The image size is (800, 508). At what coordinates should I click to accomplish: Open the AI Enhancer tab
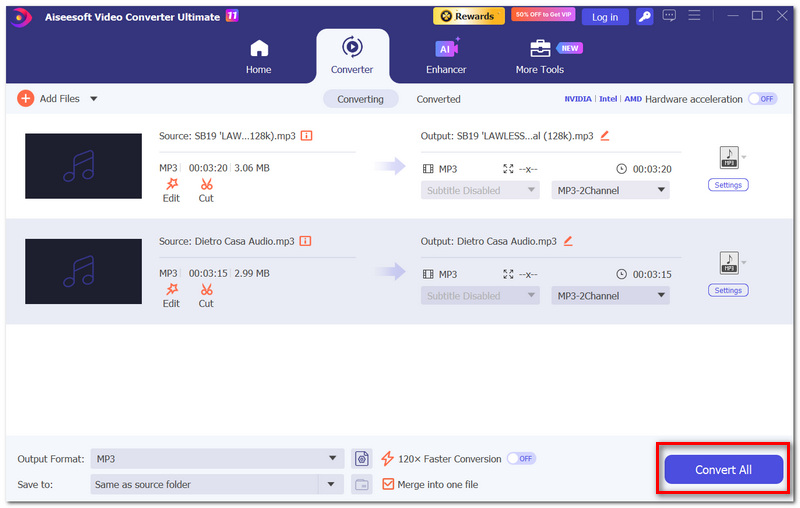point(446,57)
